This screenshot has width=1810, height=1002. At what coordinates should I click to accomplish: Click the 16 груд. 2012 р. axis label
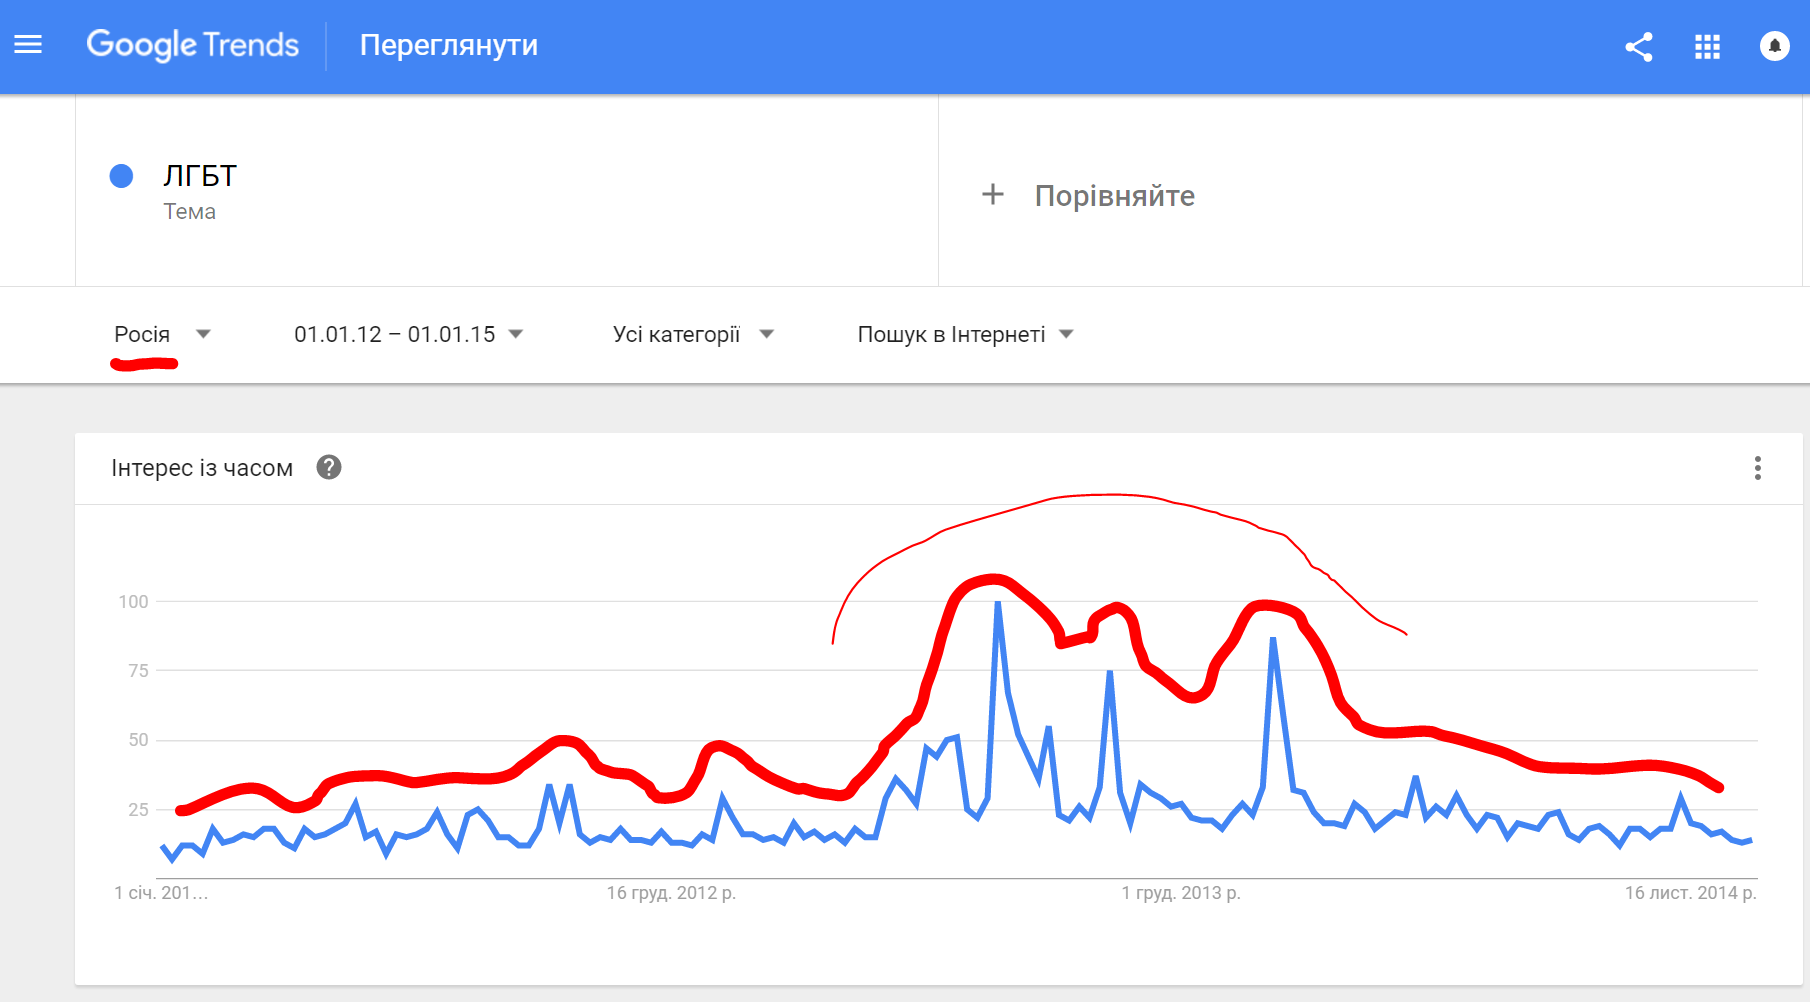coord(671,893)
